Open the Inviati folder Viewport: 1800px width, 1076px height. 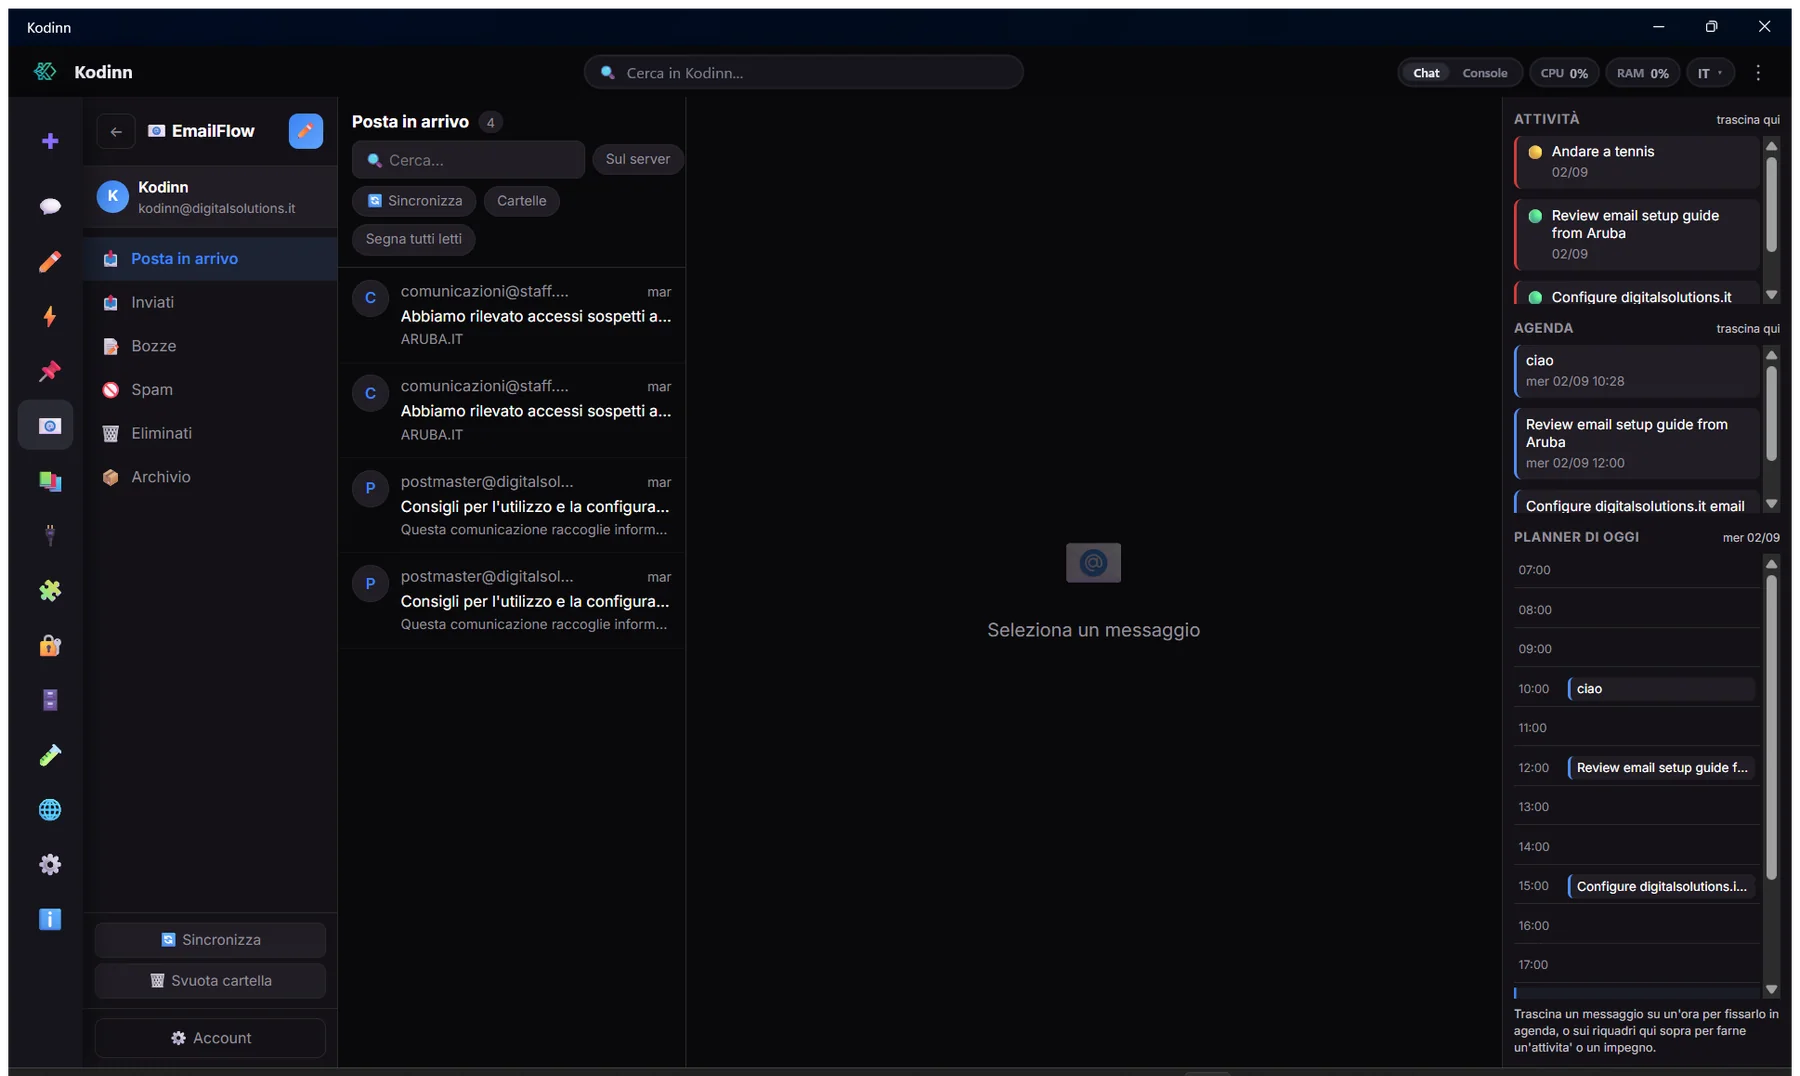[x=211, y=302]
